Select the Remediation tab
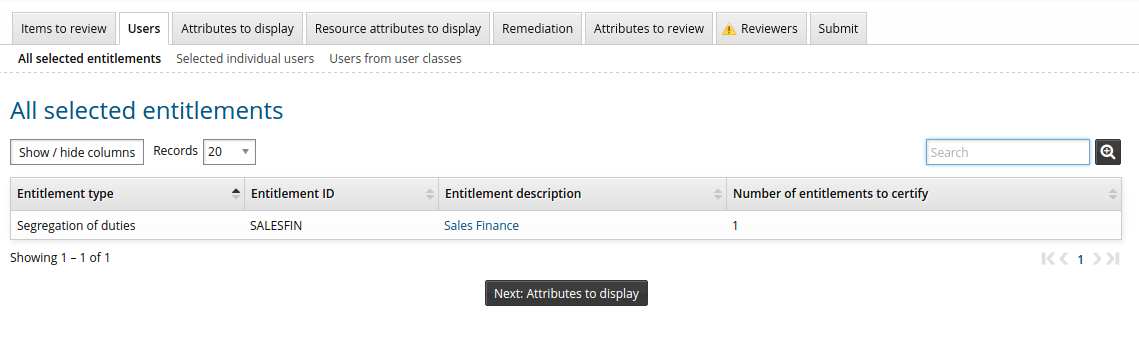Viewport: 1139px width, 361px height. coord(538,28)
